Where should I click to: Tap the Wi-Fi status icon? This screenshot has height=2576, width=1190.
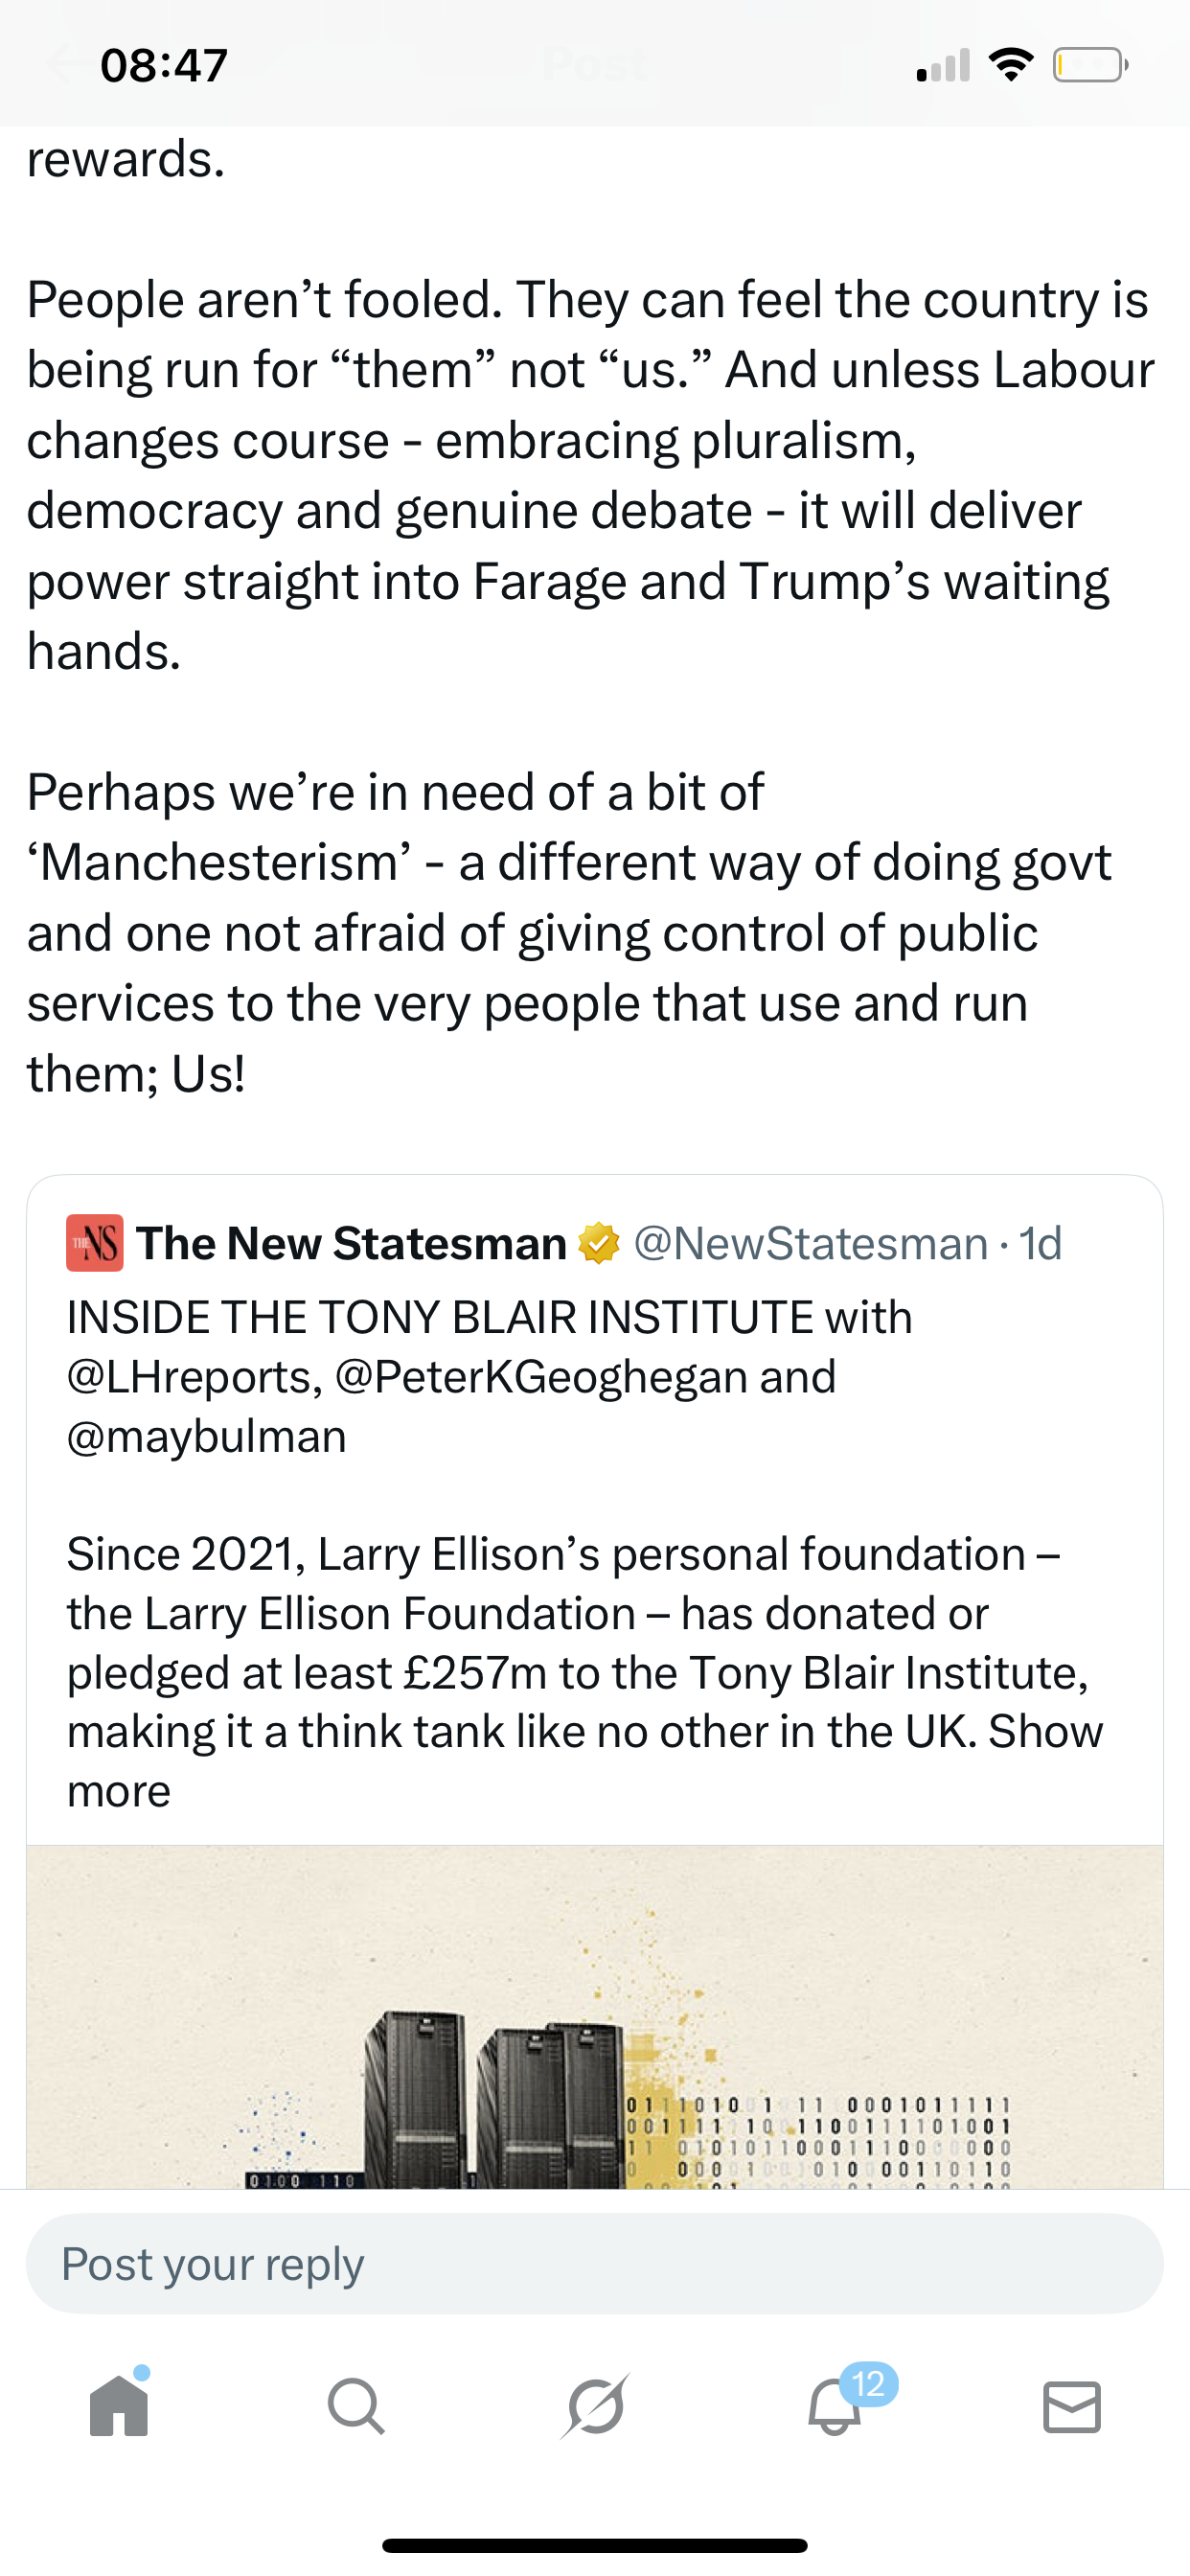pyautogui.click(x=1010, y=66)
